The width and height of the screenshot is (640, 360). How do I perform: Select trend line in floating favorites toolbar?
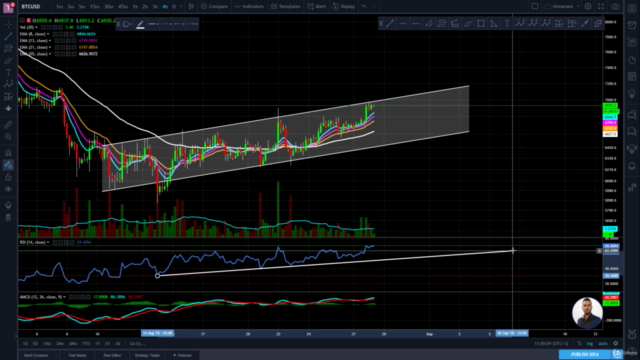click(x=390, y=24)
